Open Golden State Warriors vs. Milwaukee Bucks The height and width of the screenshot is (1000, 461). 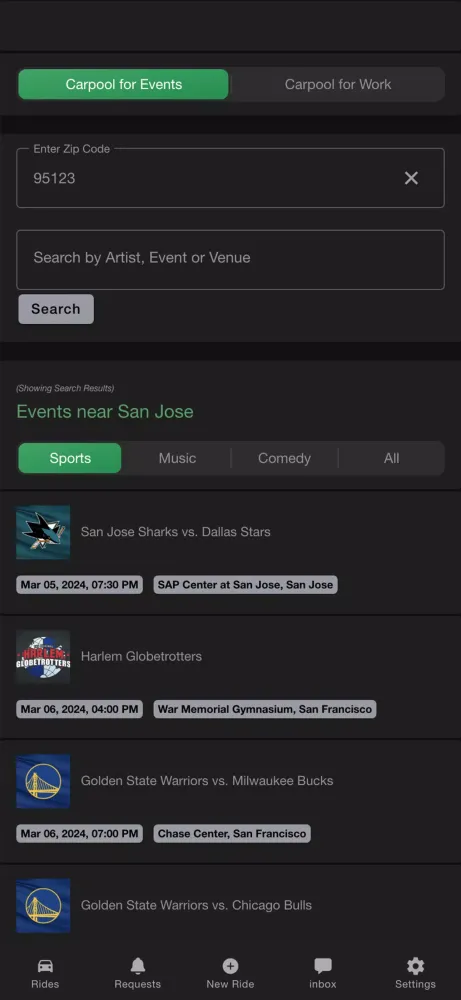coord(207,781)
